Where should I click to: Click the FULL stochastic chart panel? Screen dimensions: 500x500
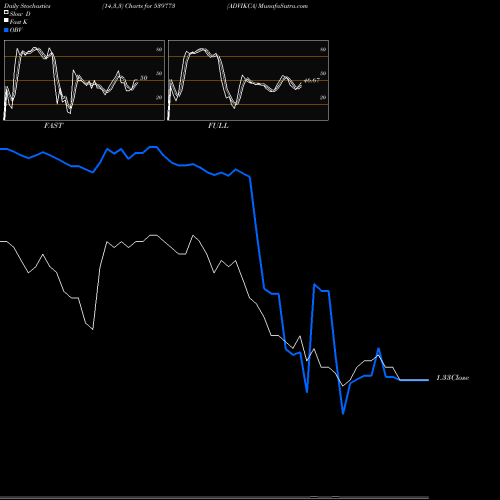coord(248,80)
